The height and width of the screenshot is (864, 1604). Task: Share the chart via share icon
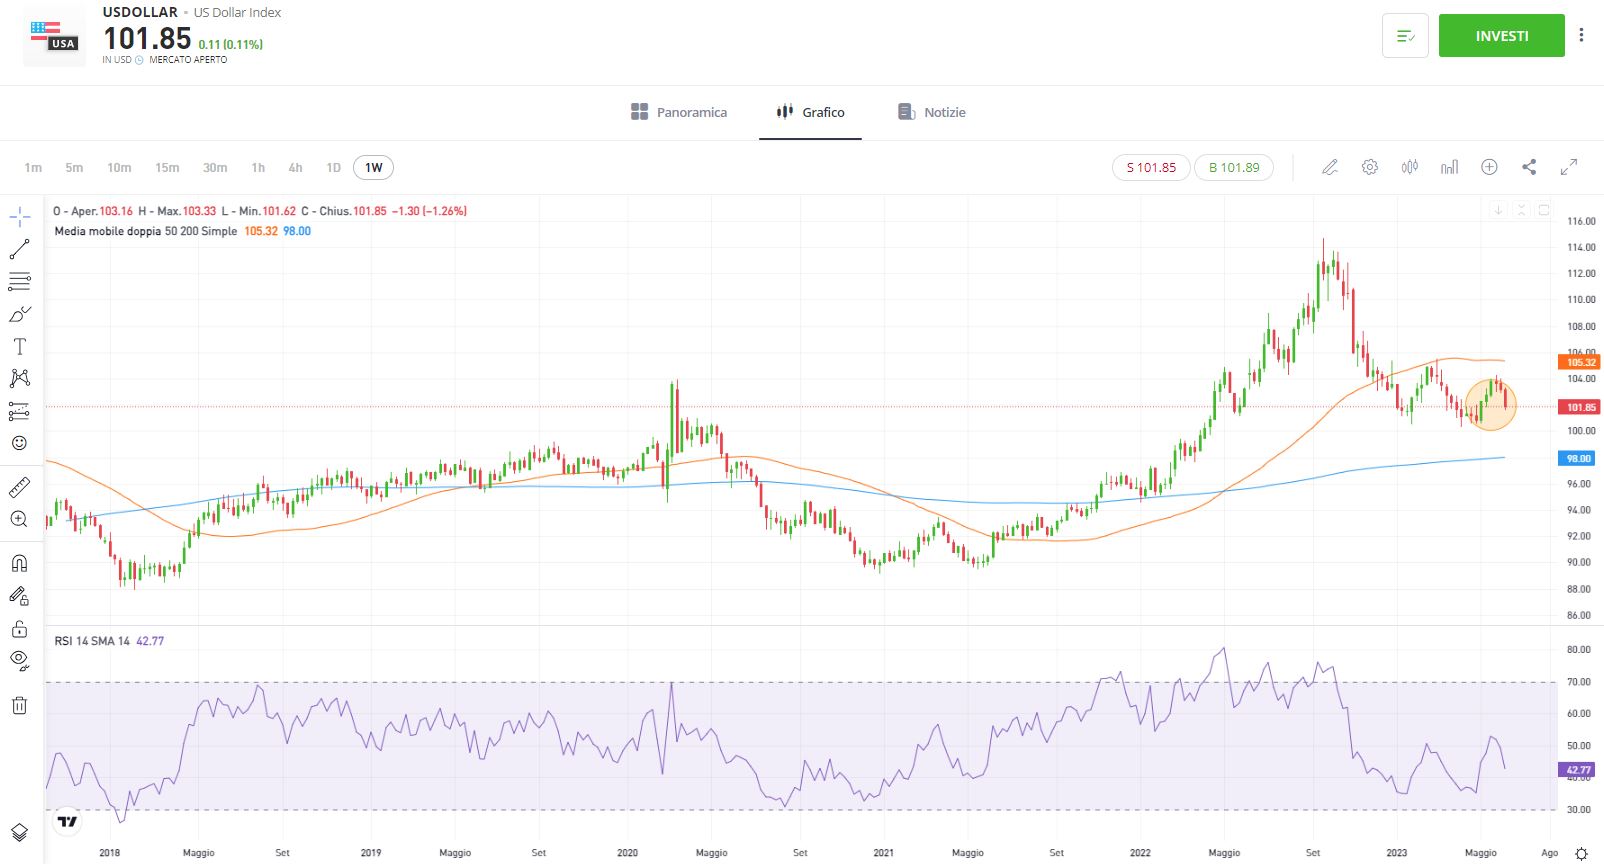(1529, 167)
